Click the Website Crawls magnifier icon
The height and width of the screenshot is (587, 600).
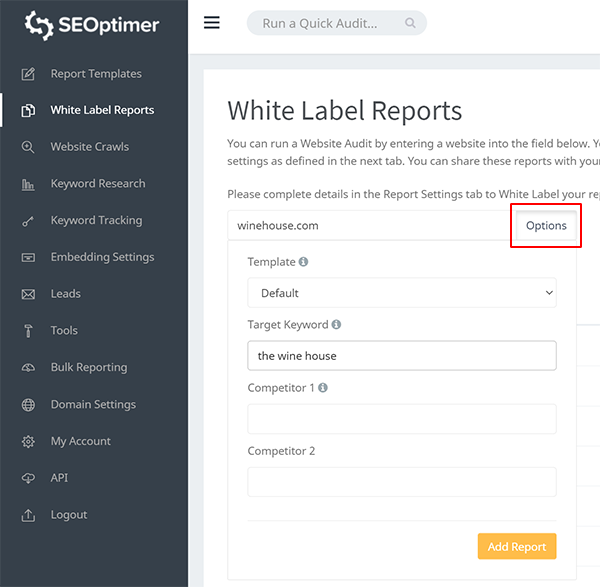(x=28, y=147)
